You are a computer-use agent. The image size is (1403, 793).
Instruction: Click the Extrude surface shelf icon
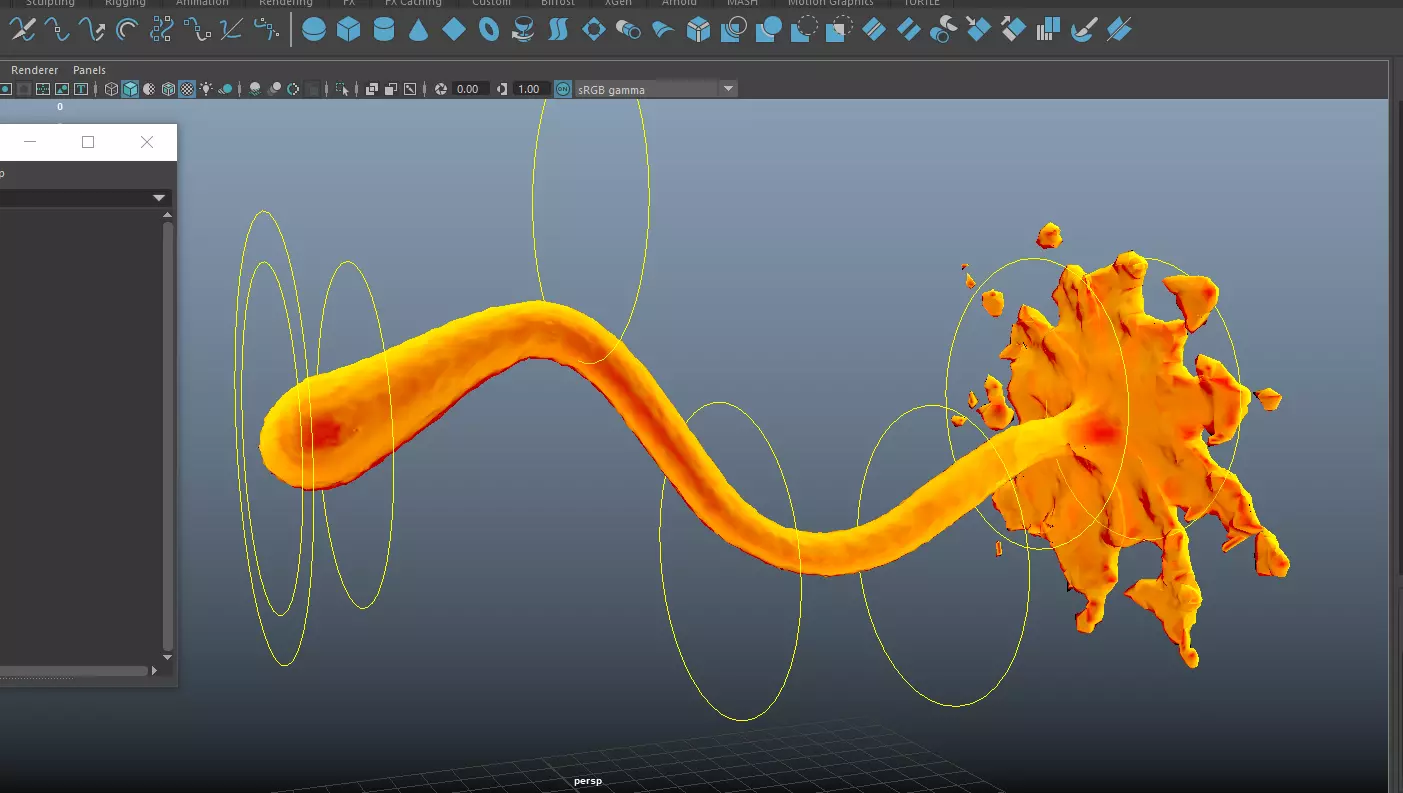pos(628,30)
